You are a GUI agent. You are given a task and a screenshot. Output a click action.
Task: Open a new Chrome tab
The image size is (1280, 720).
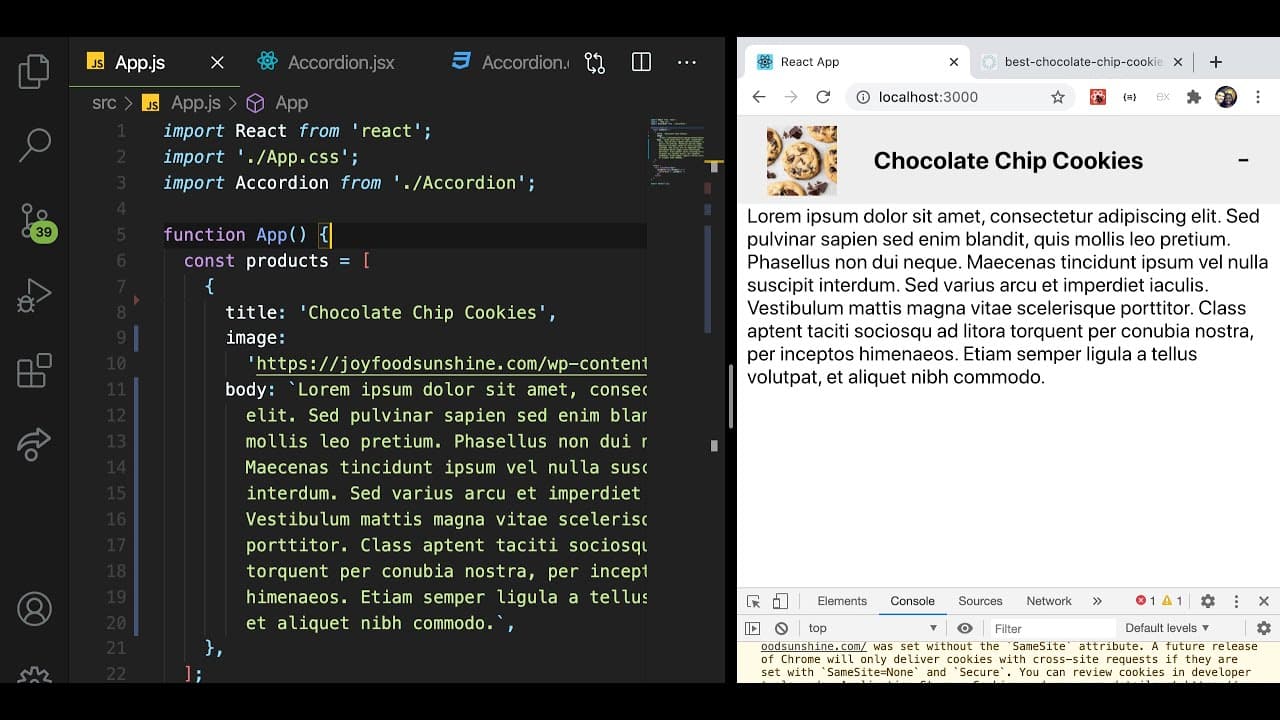point(1215,62)
